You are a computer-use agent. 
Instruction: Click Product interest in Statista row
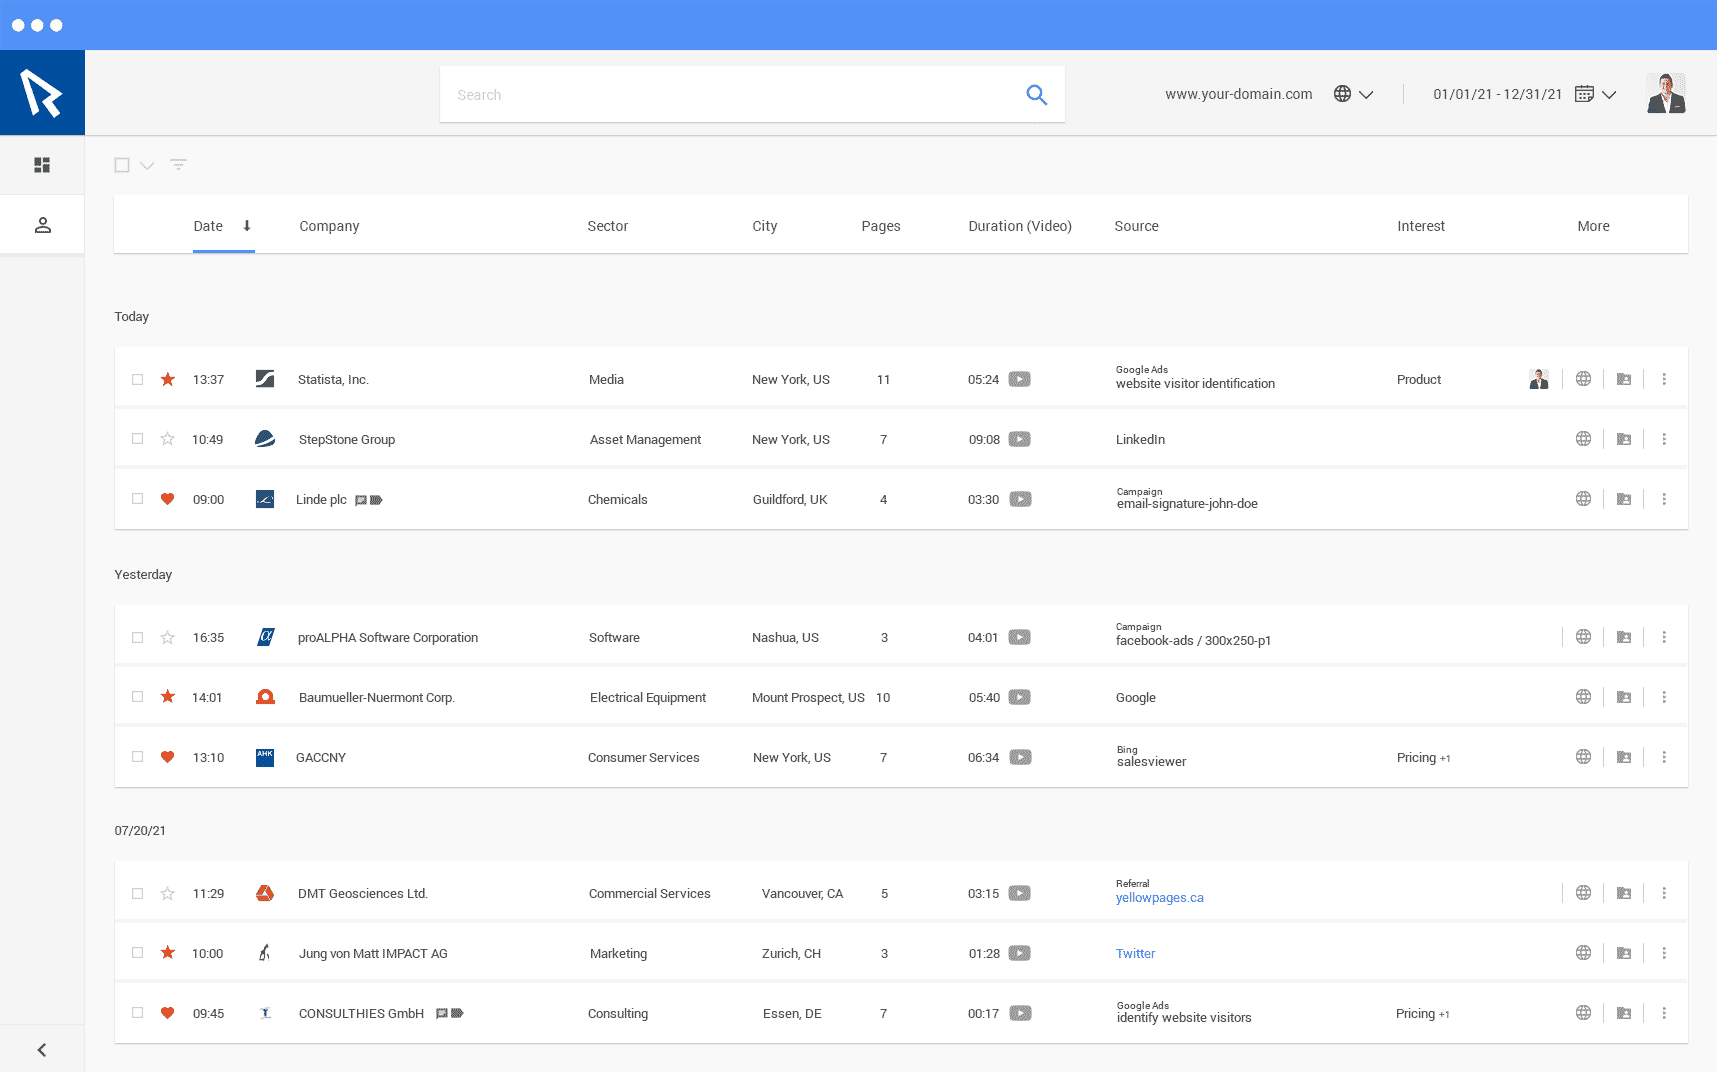1418,380
